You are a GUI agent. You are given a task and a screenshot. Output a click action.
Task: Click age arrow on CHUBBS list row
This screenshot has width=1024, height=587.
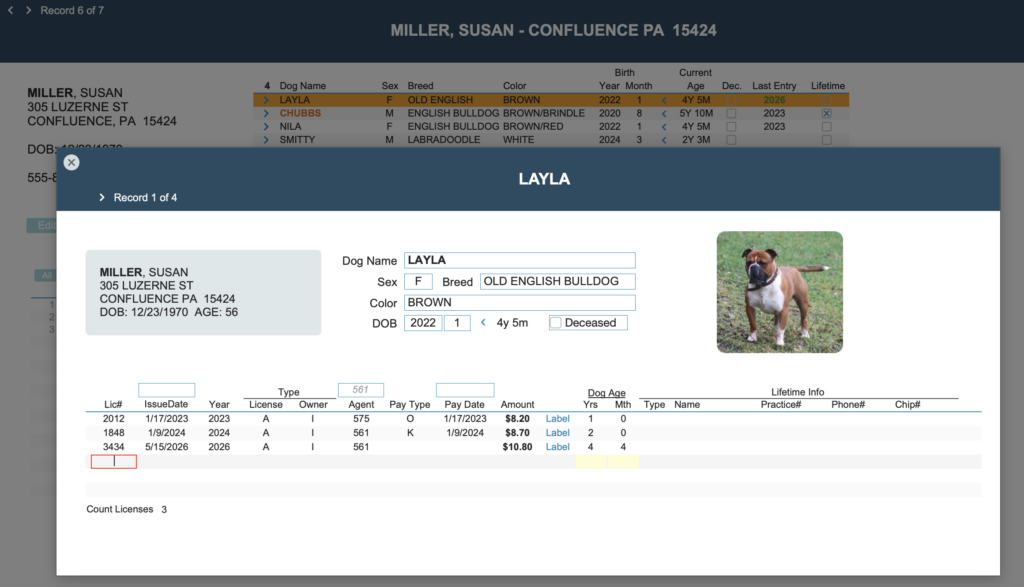pyautogui.click(x=664, y=113)
